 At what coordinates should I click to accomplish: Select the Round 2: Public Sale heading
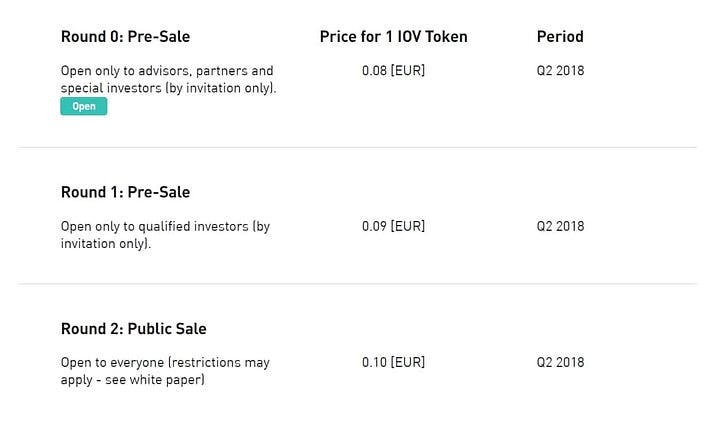point(134,329)
